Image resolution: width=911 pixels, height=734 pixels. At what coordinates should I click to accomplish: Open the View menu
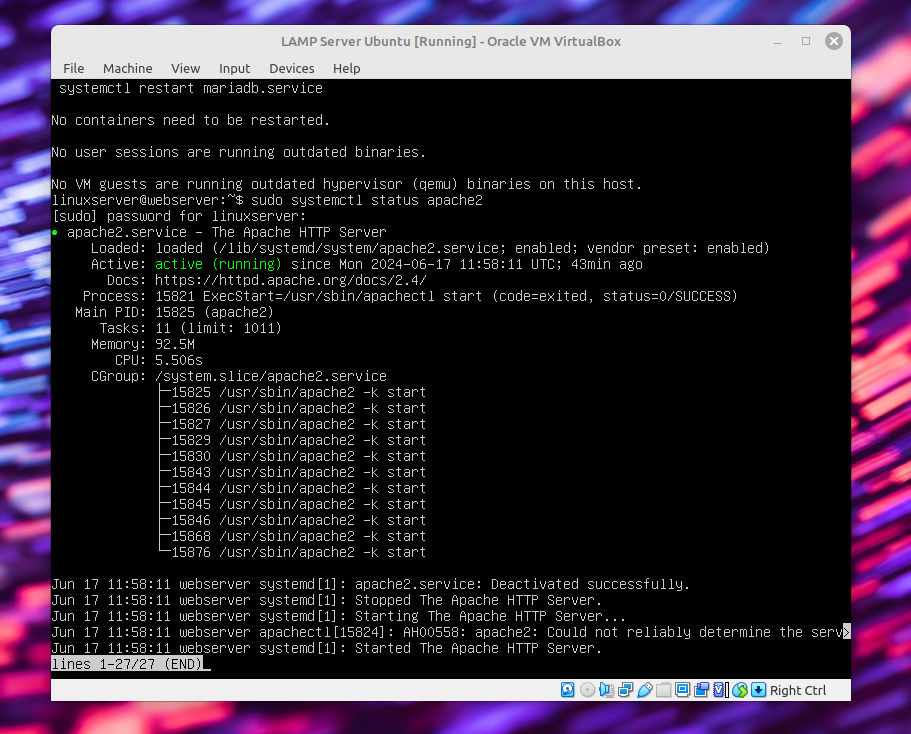click(x=186, y=69)
